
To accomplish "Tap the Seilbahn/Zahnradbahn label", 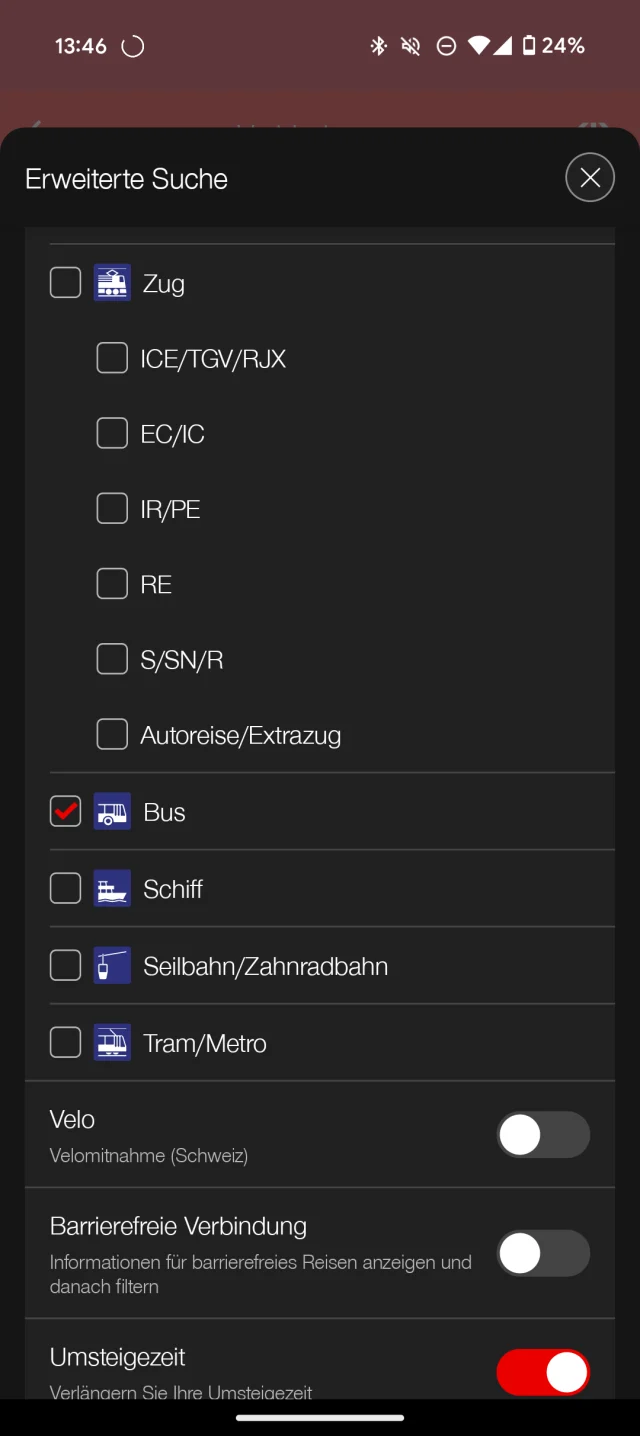I will pos(265,966).
